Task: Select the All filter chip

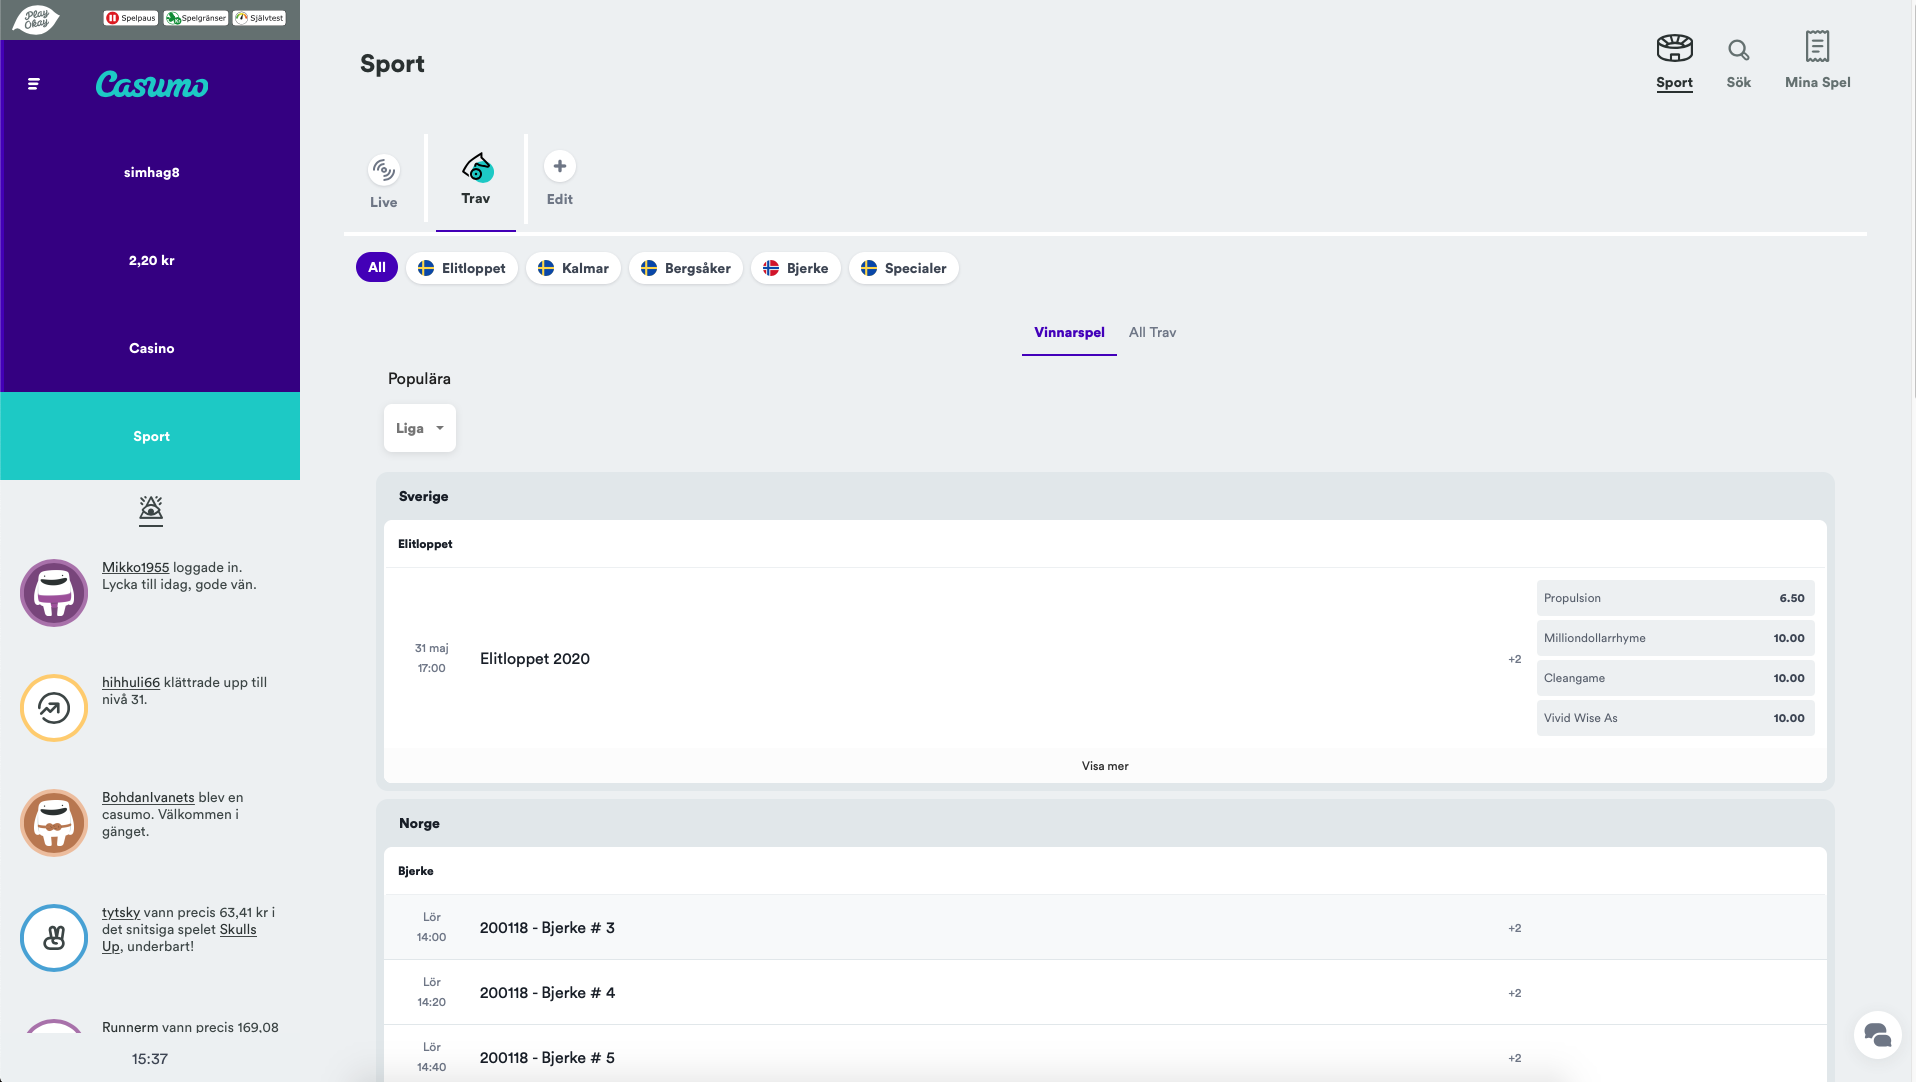Action: click(376, 268)
